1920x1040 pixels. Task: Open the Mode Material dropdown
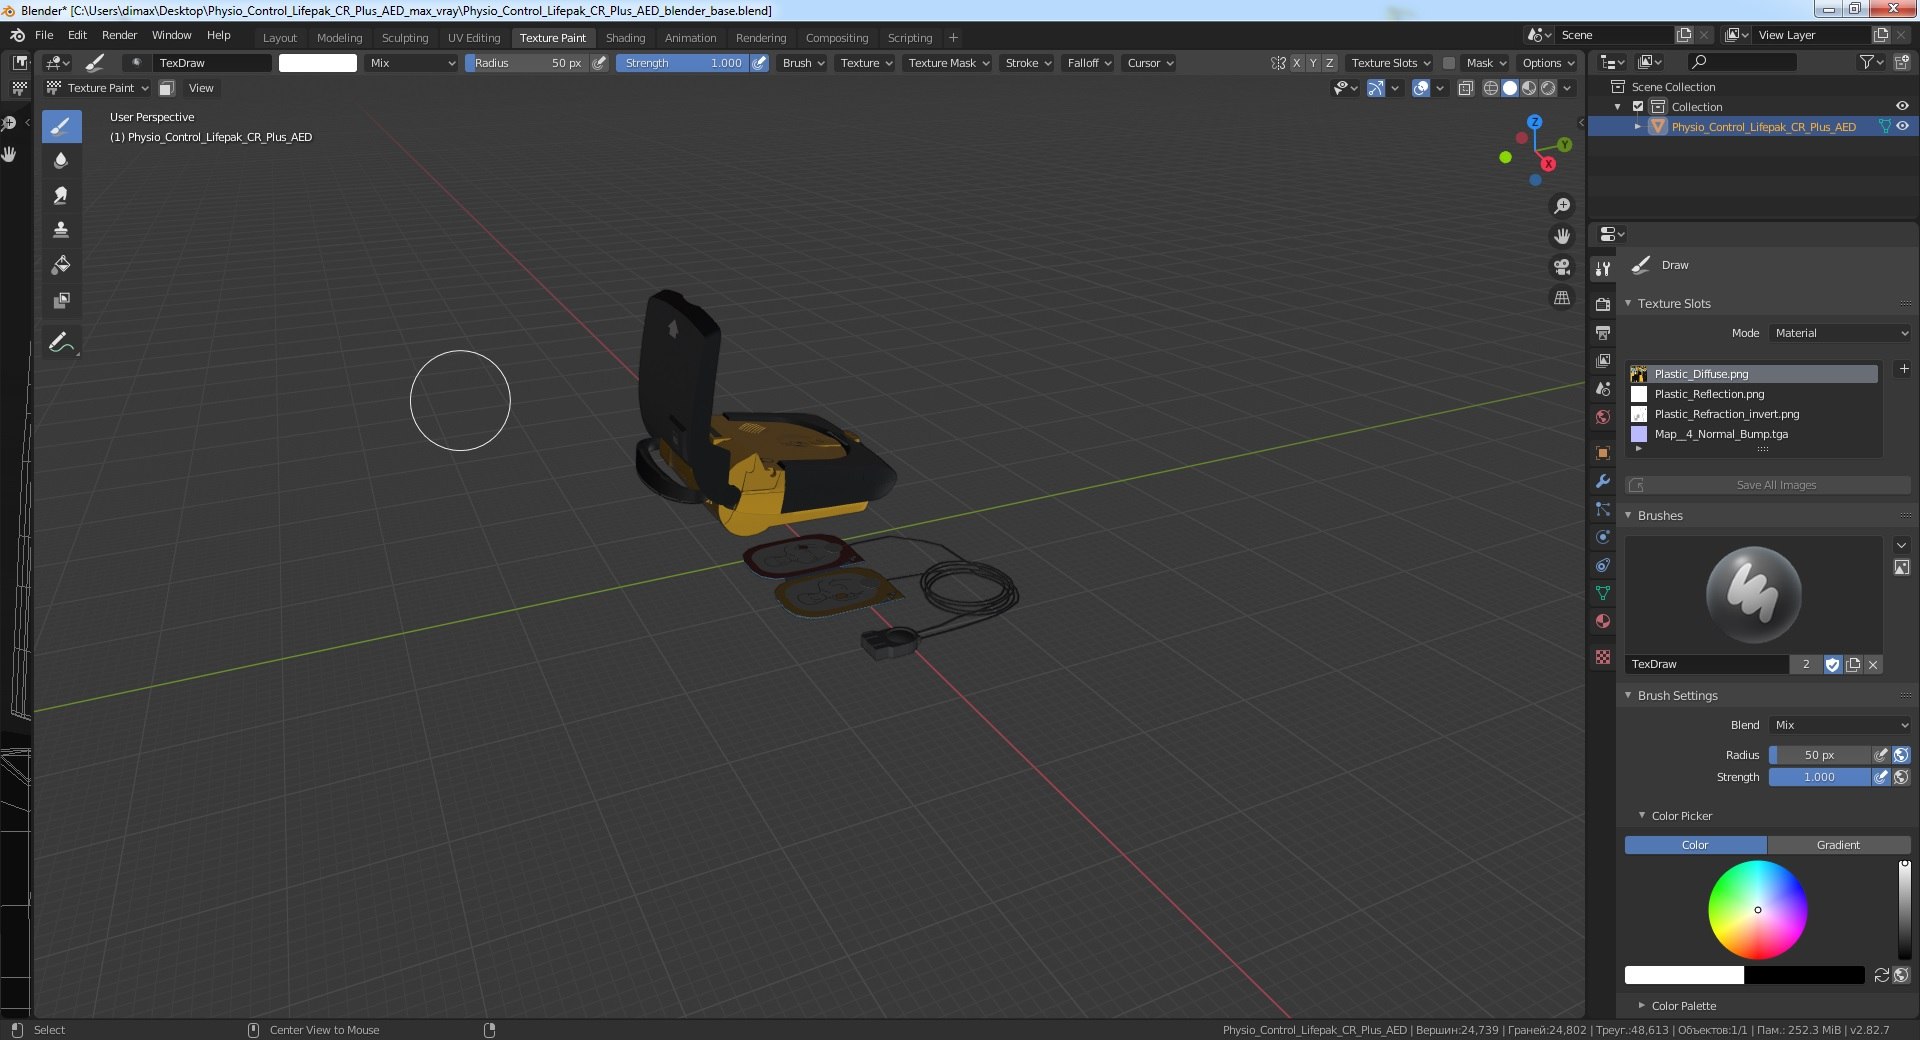(x=1841, y=333)
